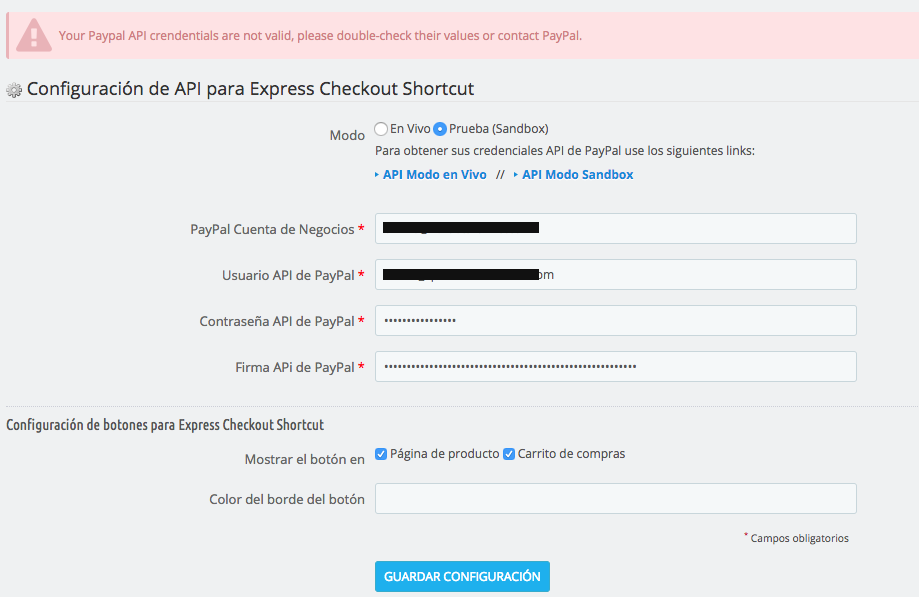919x597 pixels.
Task: Click the "Firma APi de PayPal" signature field
Action: (614, 366)
